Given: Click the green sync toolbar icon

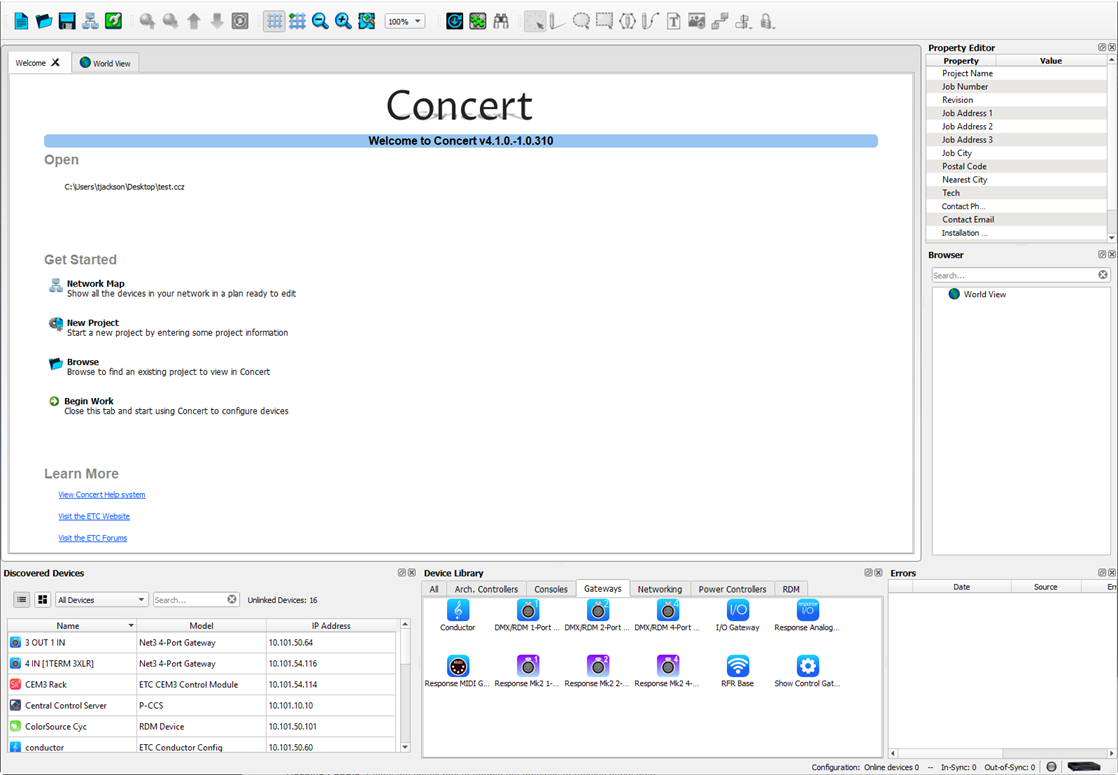Looking at the screenshot, I should (x=113, y=21).
